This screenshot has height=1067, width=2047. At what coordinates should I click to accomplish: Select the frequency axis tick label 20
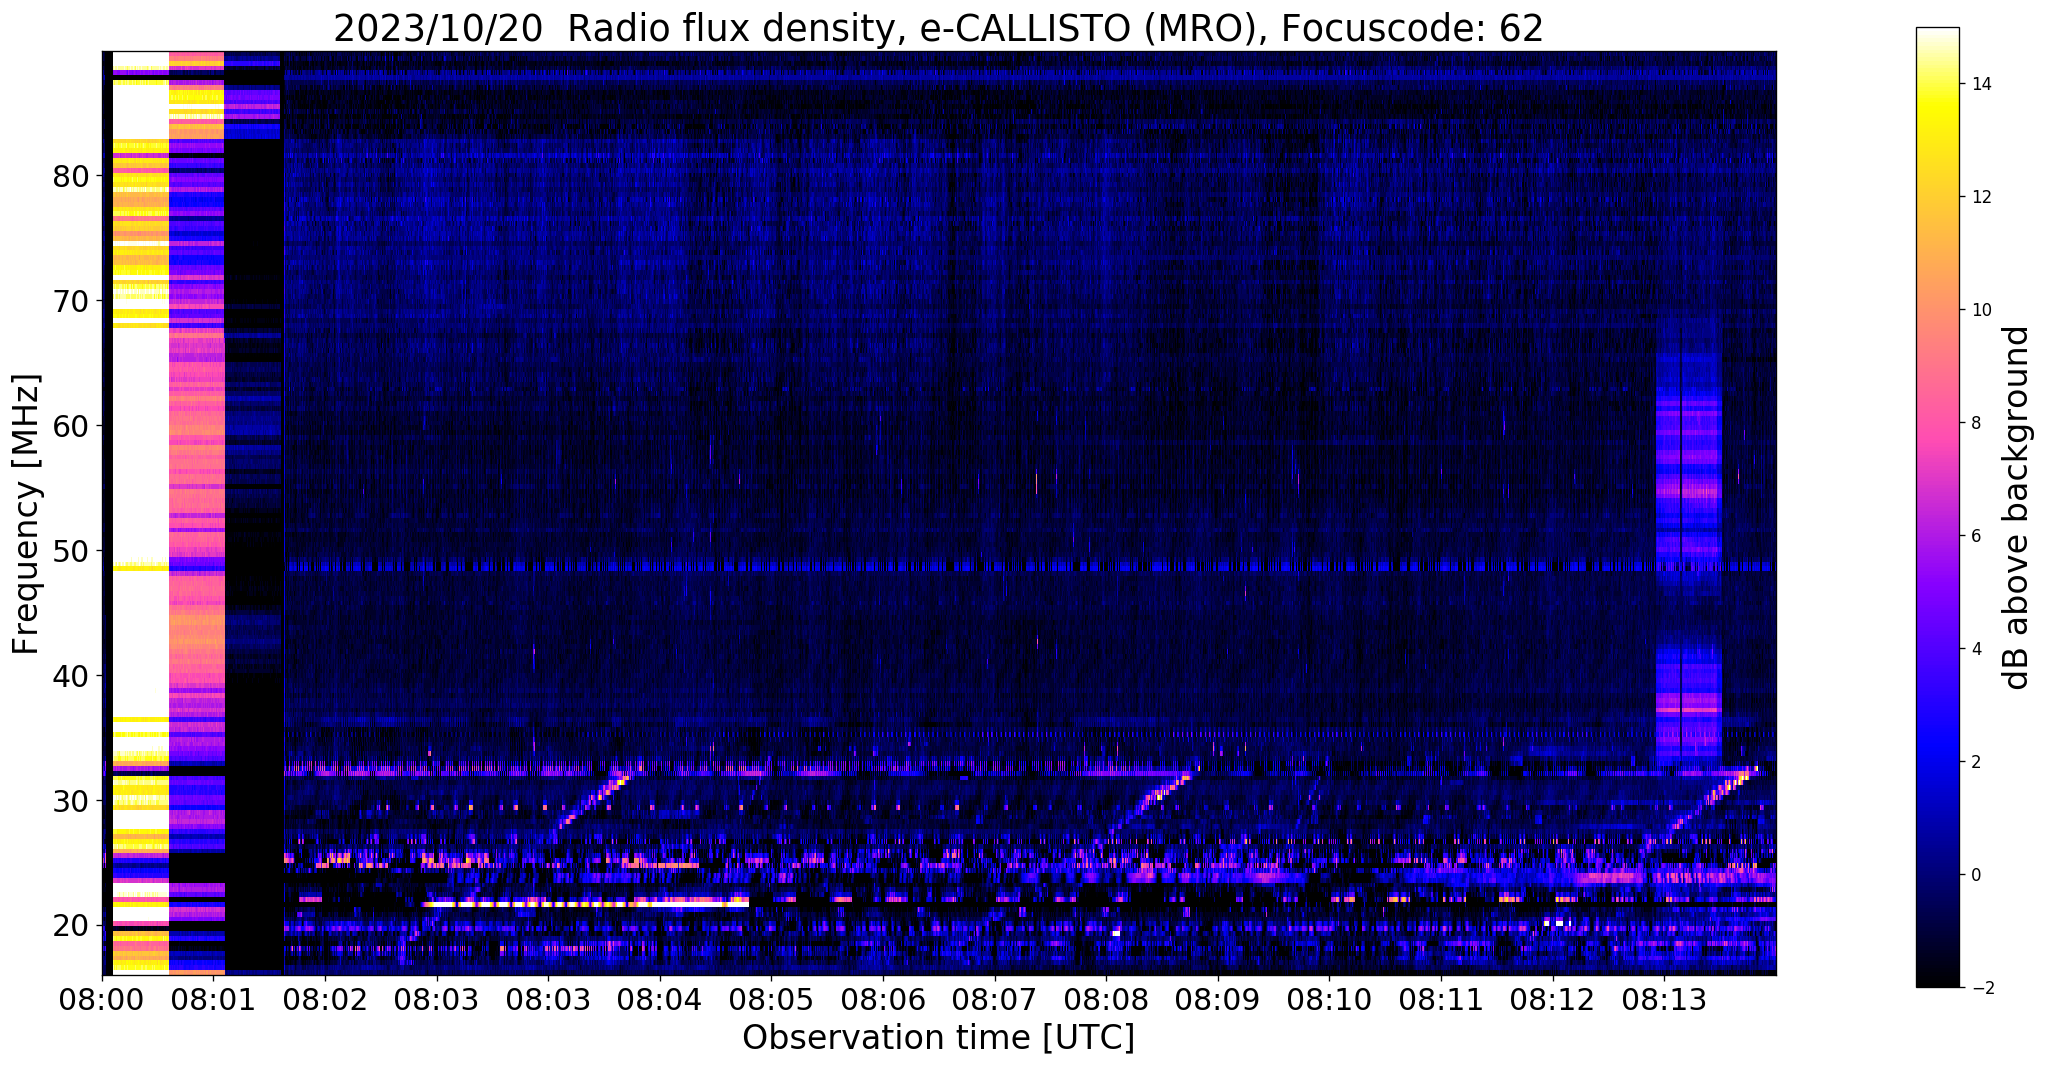(71, 926)
